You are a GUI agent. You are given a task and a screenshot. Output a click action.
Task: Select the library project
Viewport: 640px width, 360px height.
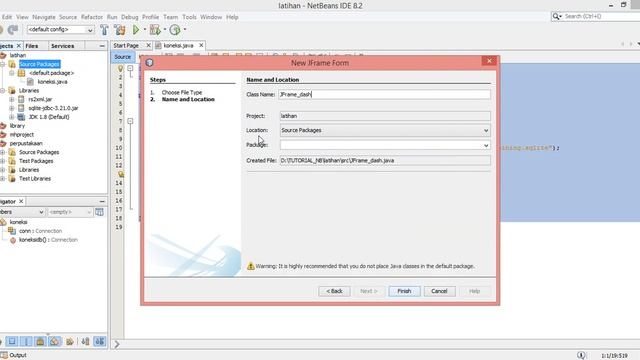click(17, 126)
